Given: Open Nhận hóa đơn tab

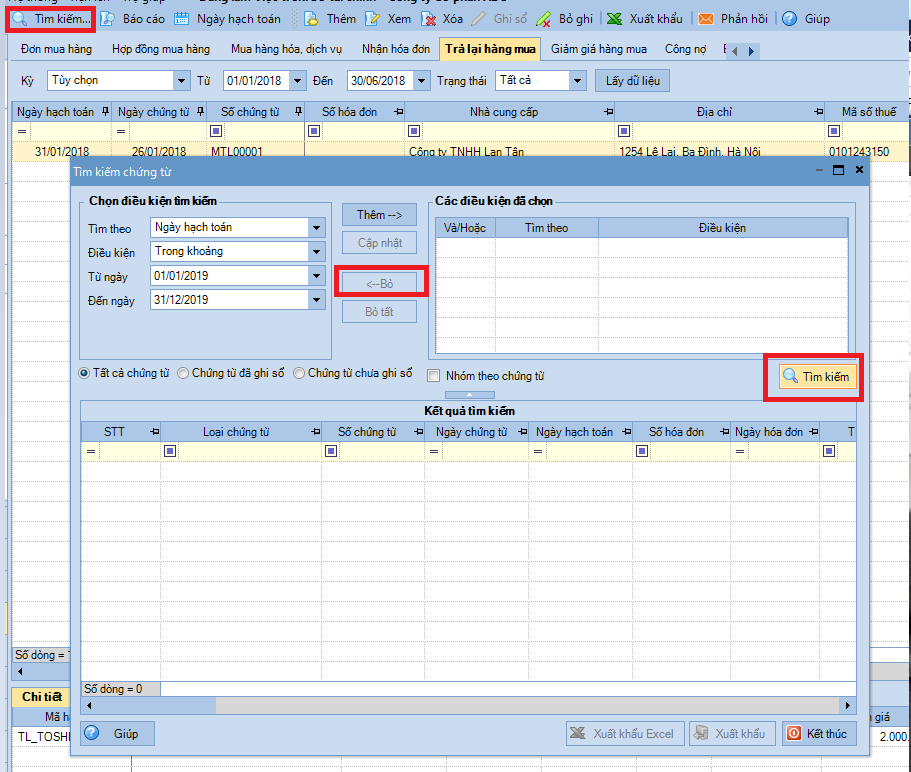Looking at the screenshot, I should pyautogui.click(x=396, y=49).
